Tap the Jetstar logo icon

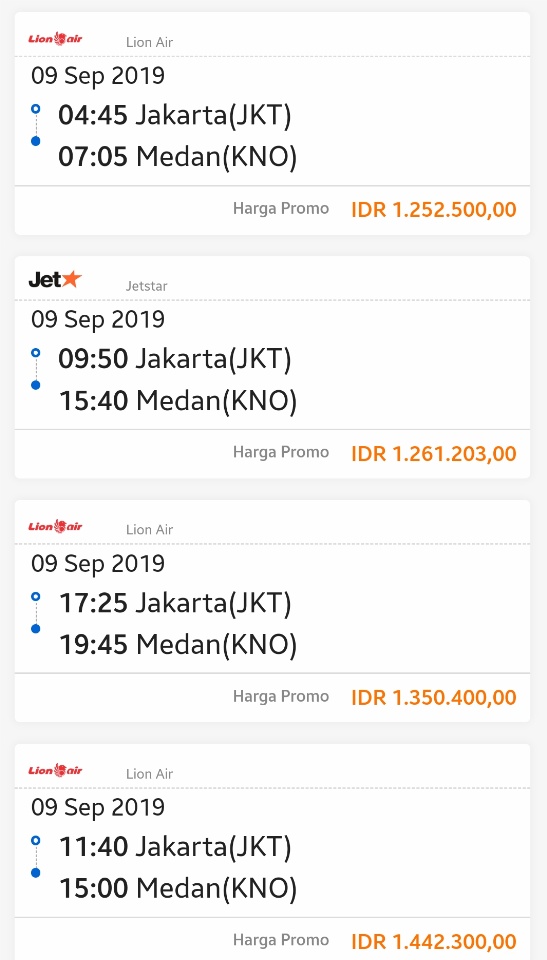click(x=55, y=280)
